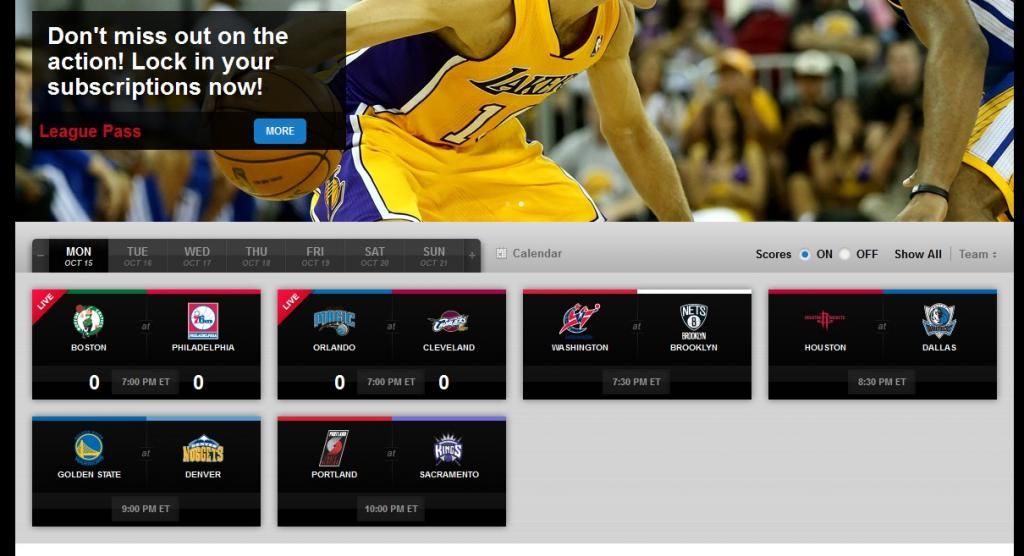Select the SAT OCT 20 tab
Viewport: 1024px width, 556px height.
click(x=374, y=255)
